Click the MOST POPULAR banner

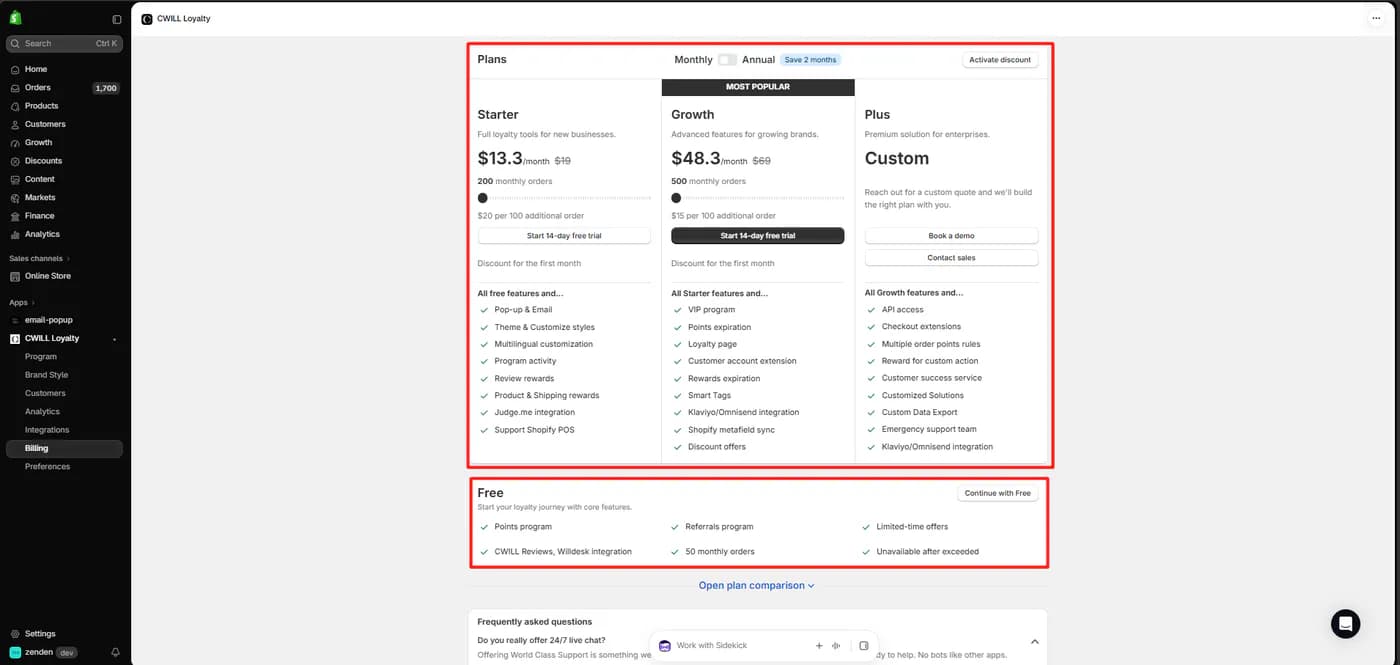tap(758, 87)
